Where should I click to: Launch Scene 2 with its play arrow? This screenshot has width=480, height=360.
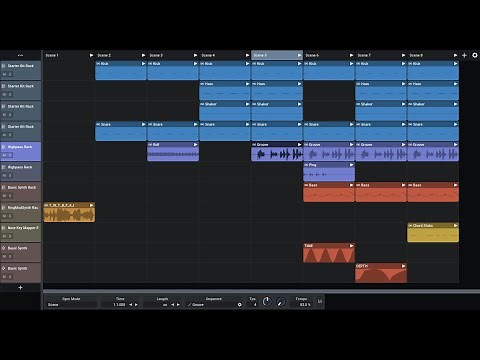pos(143,55)
